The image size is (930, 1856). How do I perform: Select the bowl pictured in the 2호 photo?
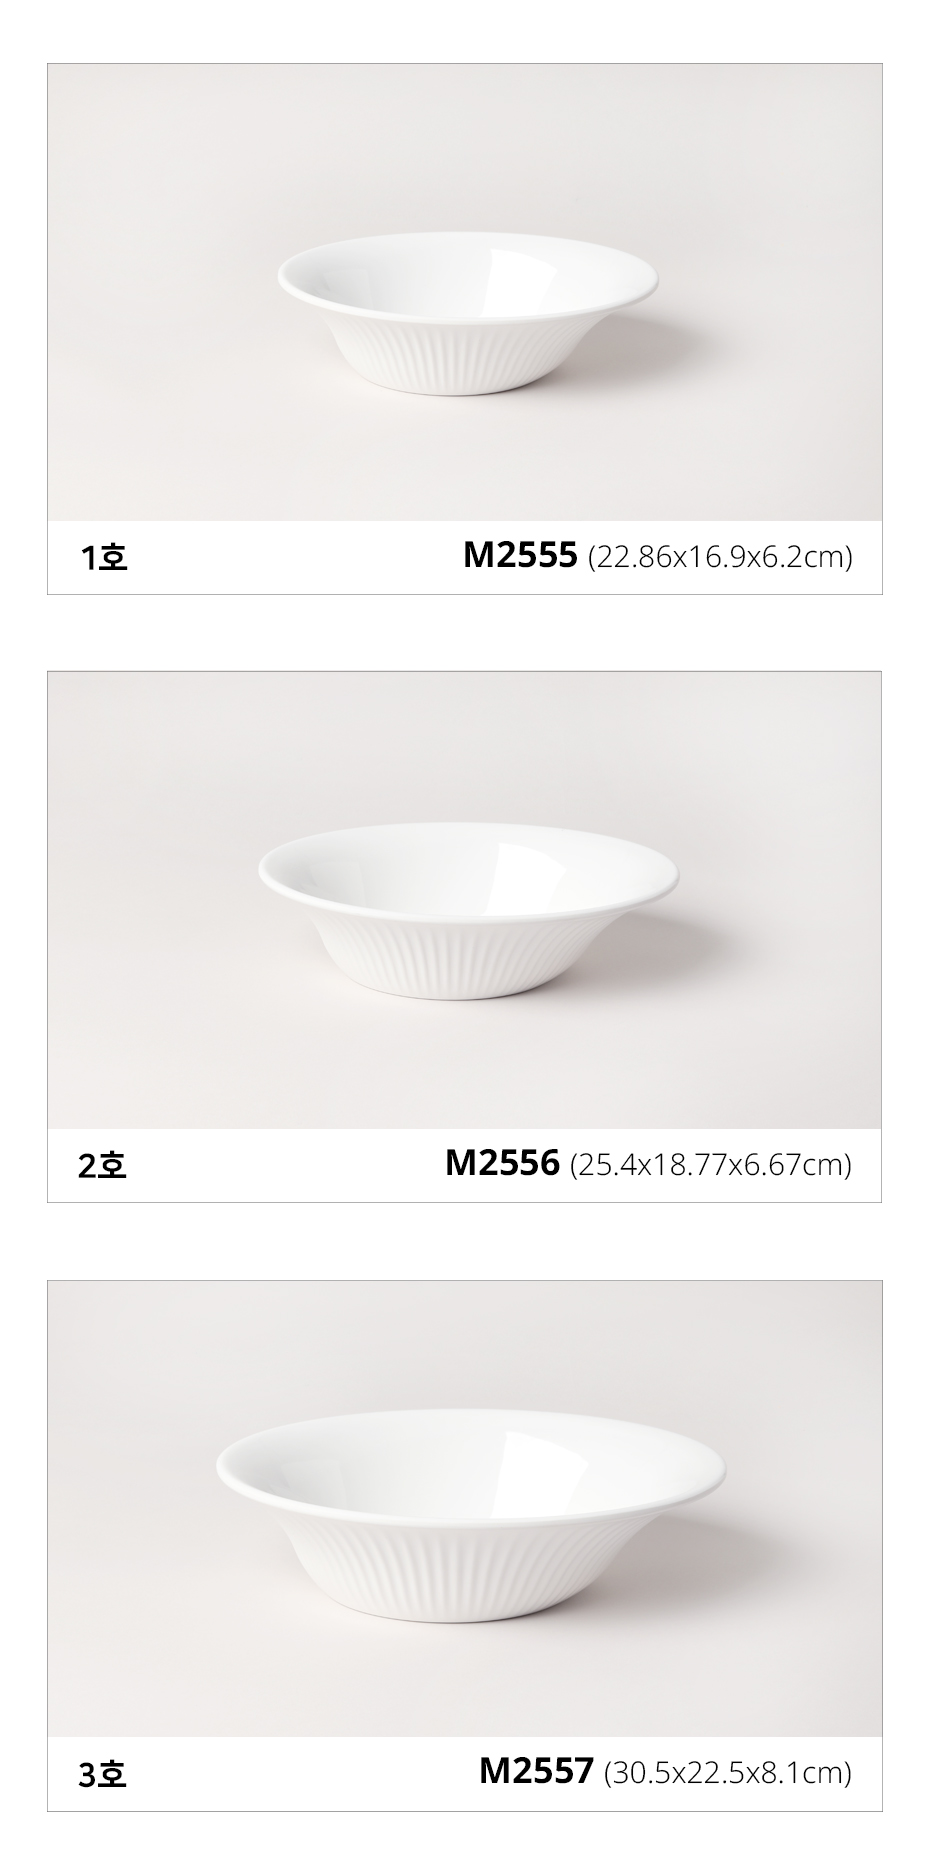pyautogui.click(x=468, y=913)
